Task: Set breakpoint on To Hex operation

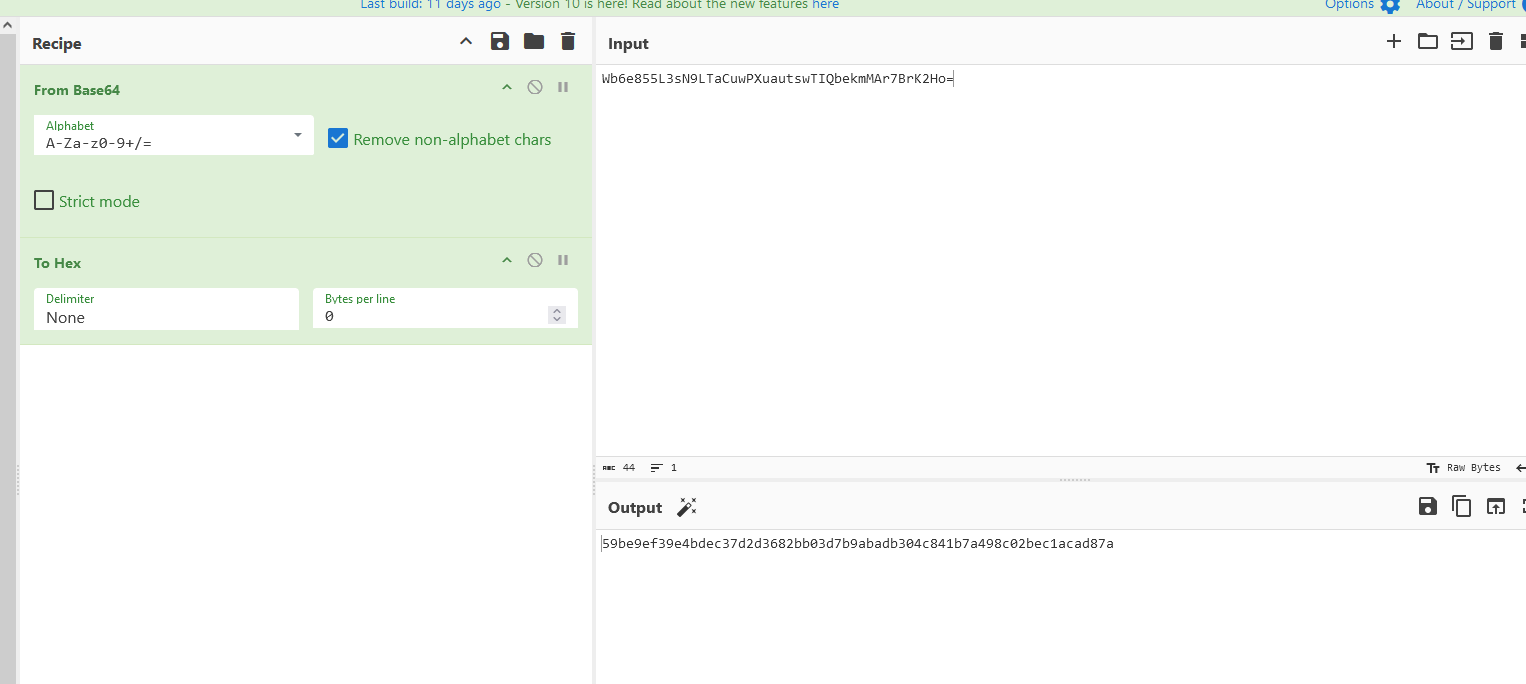Action: pyautogui.click(x=563, y=260)
